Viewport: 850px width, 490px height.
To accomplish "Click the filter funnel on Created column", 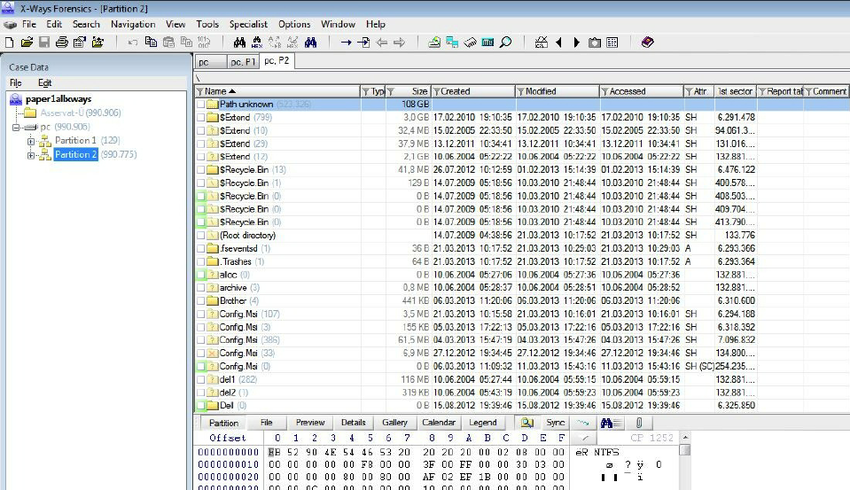I will (x=436, y=92).
